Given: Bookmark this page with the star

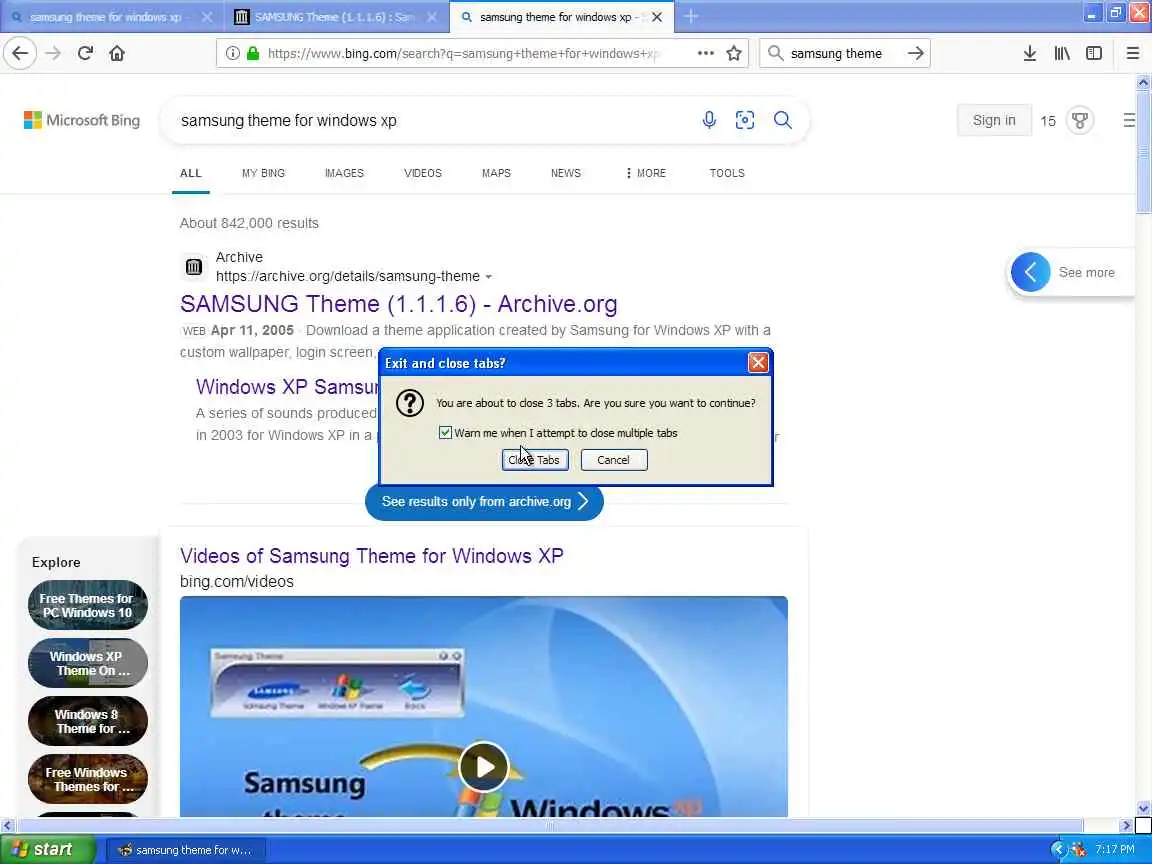Looking at the screenshot, I should click(x=733, y=53).
